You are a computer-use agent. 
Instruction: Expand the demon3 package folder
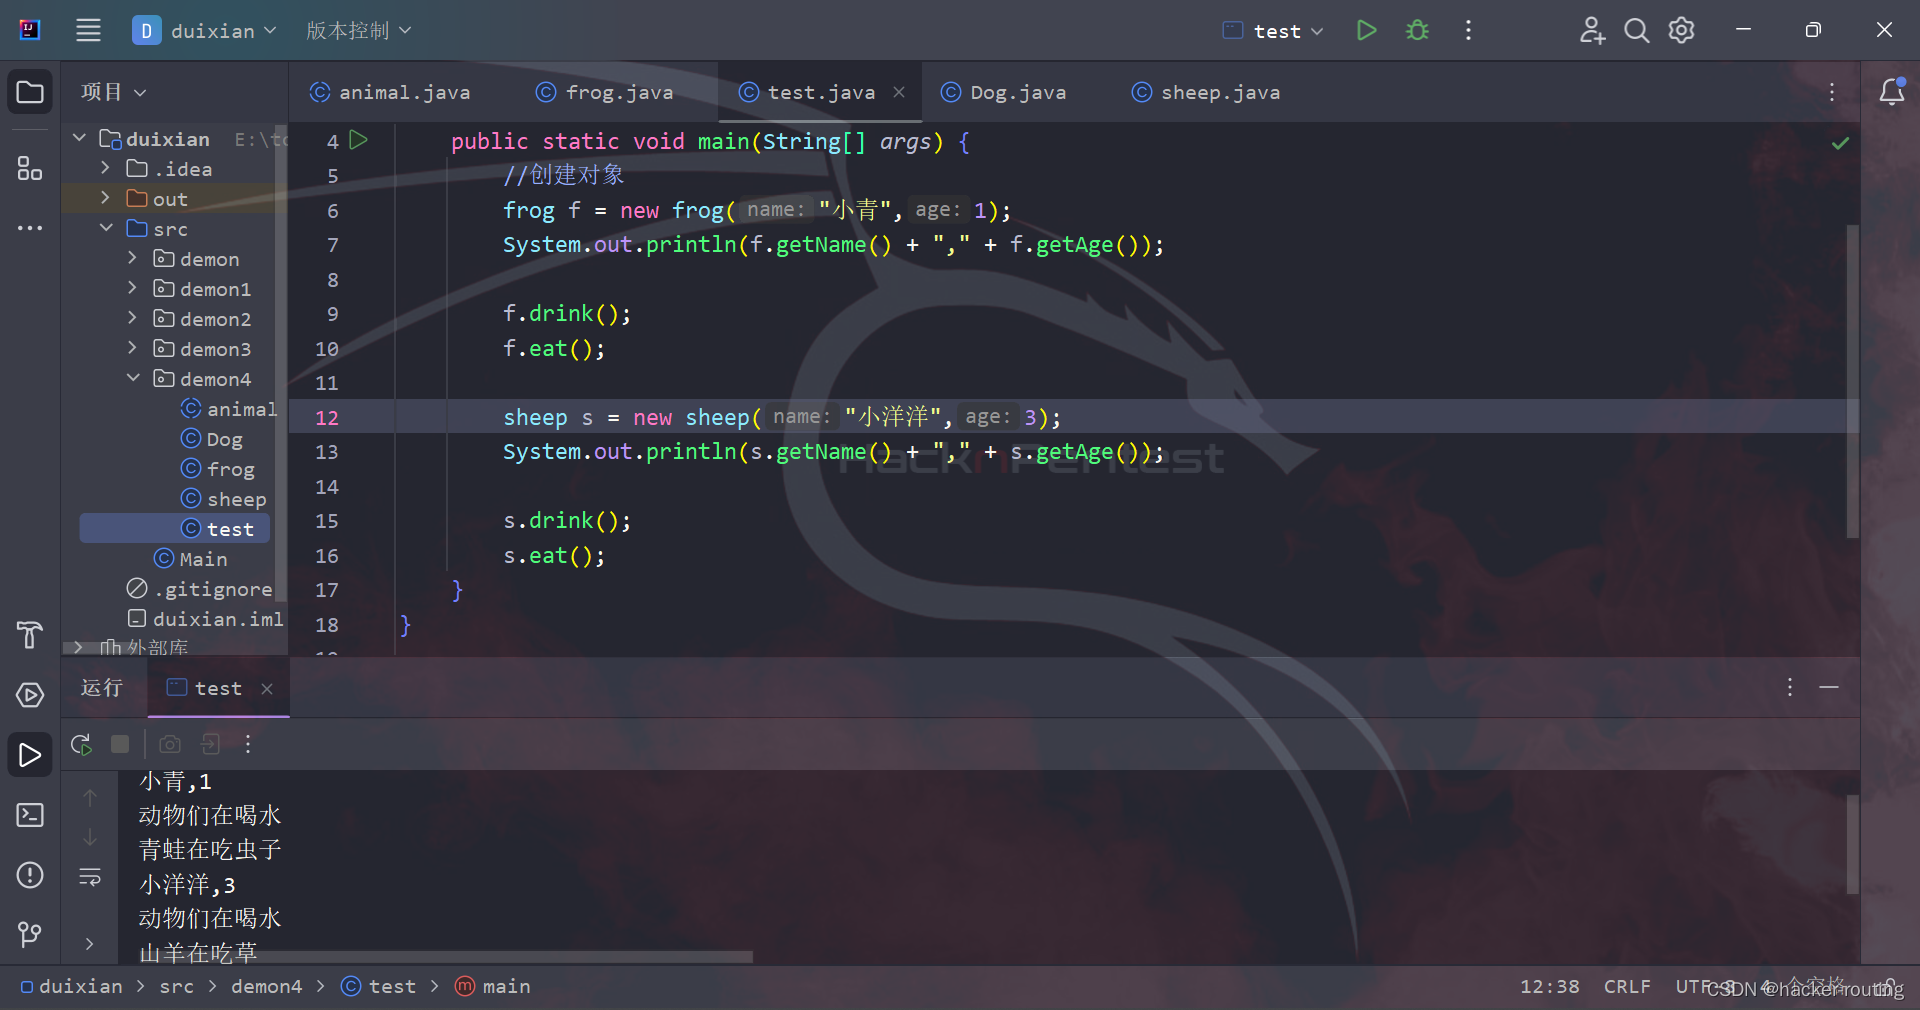(132, 348)
